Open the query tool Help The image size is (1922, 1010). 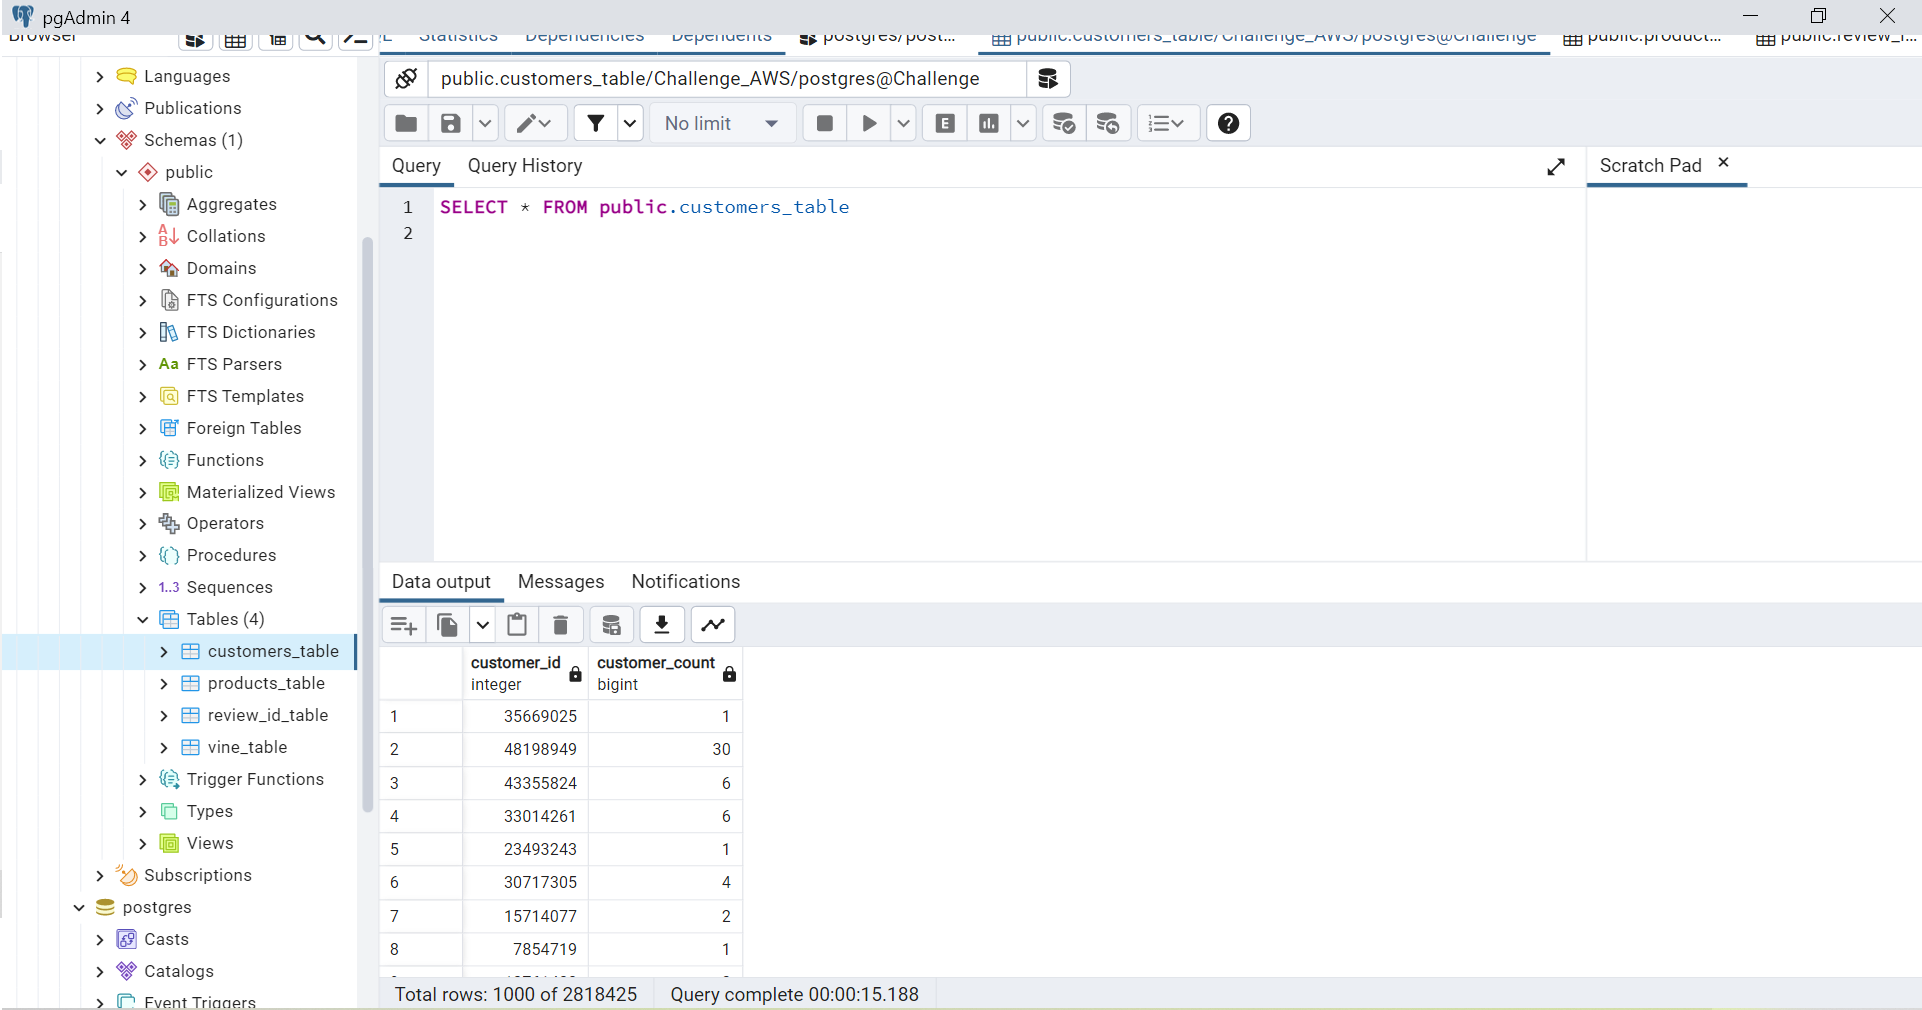click(1228, 123)
